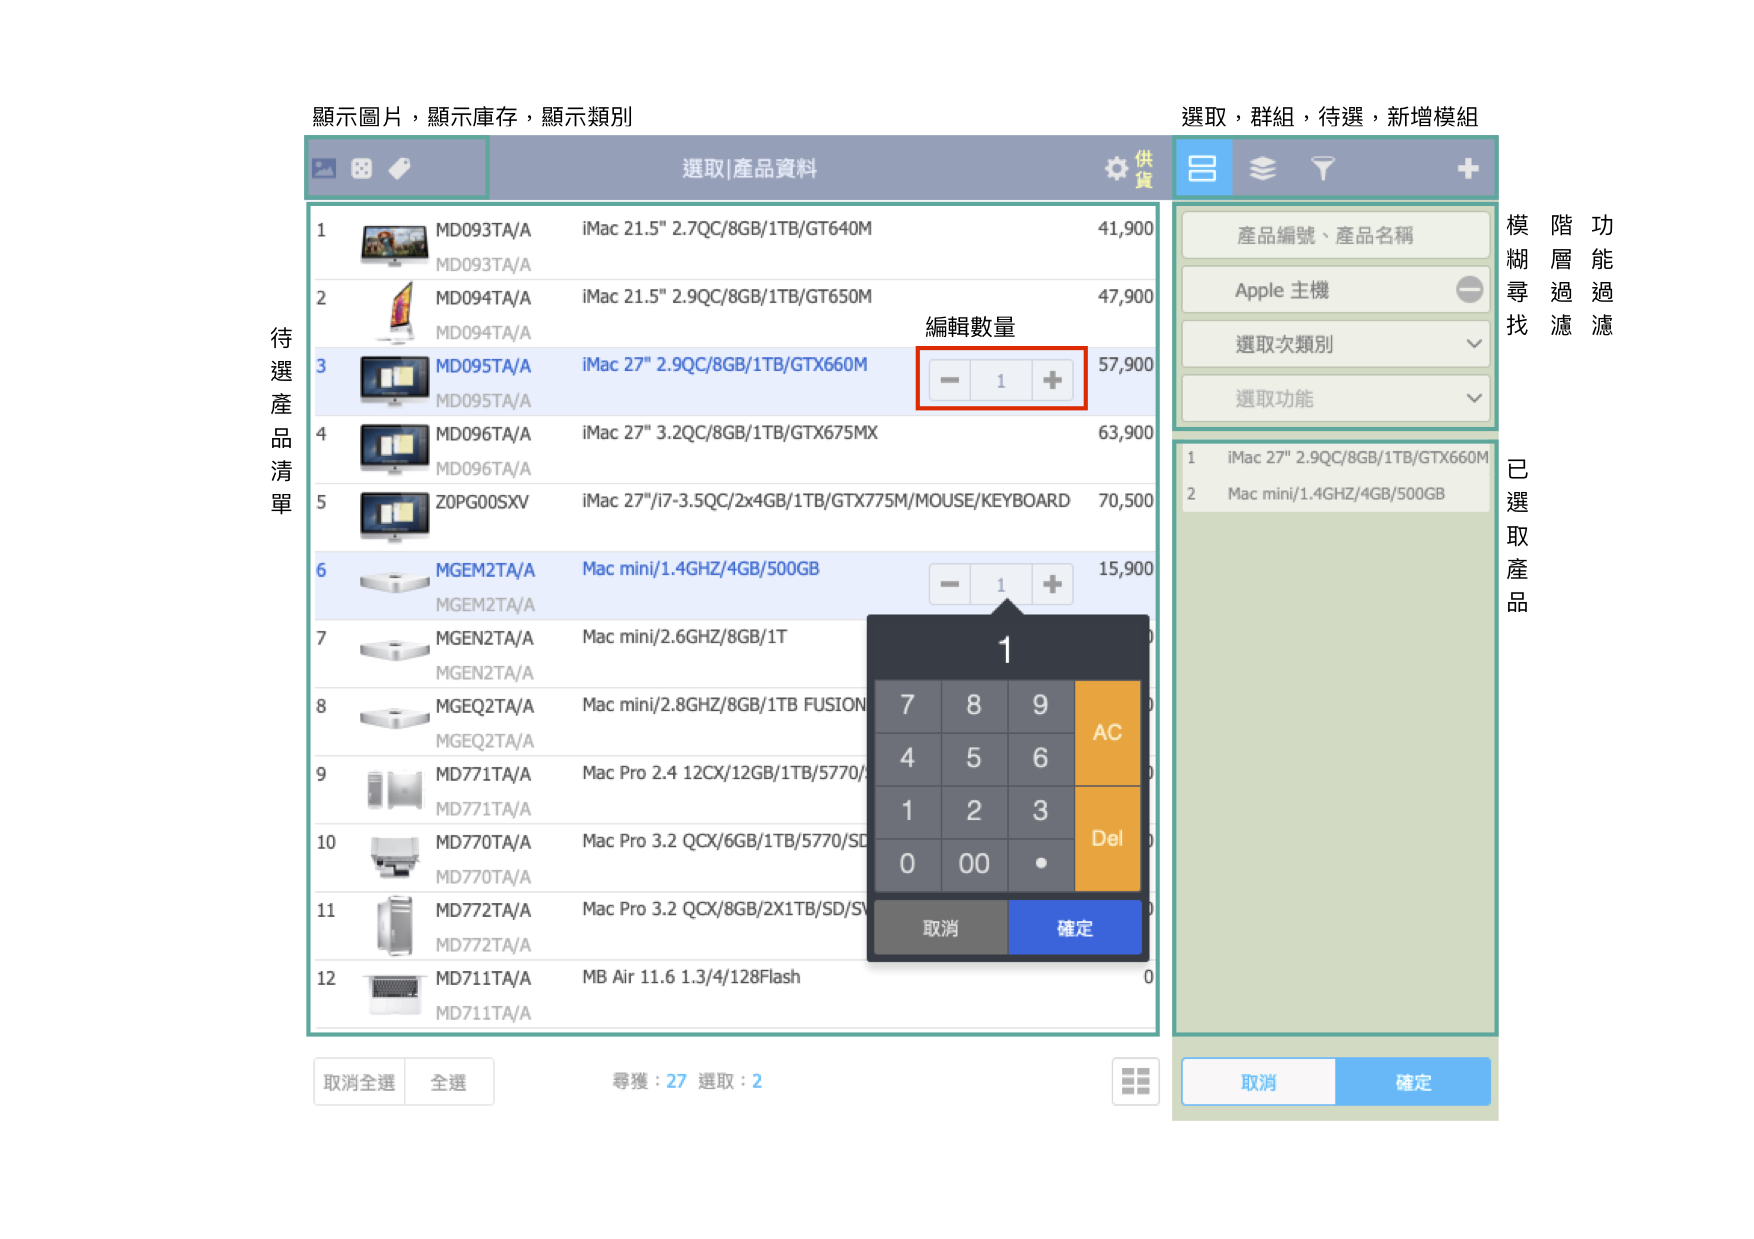The image size is (1754, 1239).
Task: Focus the 產品編號、產品名稱 search field
Action: click(x=1335, y=235)
